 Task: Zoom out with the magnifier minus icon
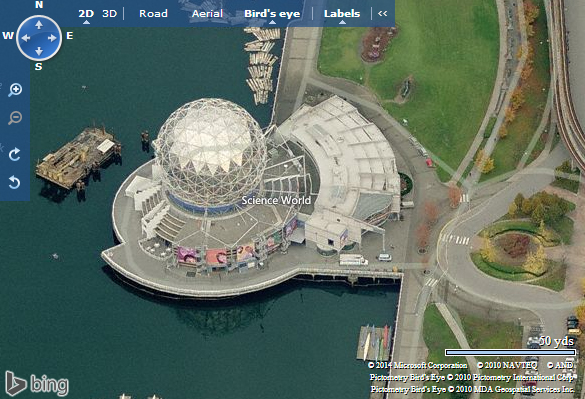[x=15, y=118]
